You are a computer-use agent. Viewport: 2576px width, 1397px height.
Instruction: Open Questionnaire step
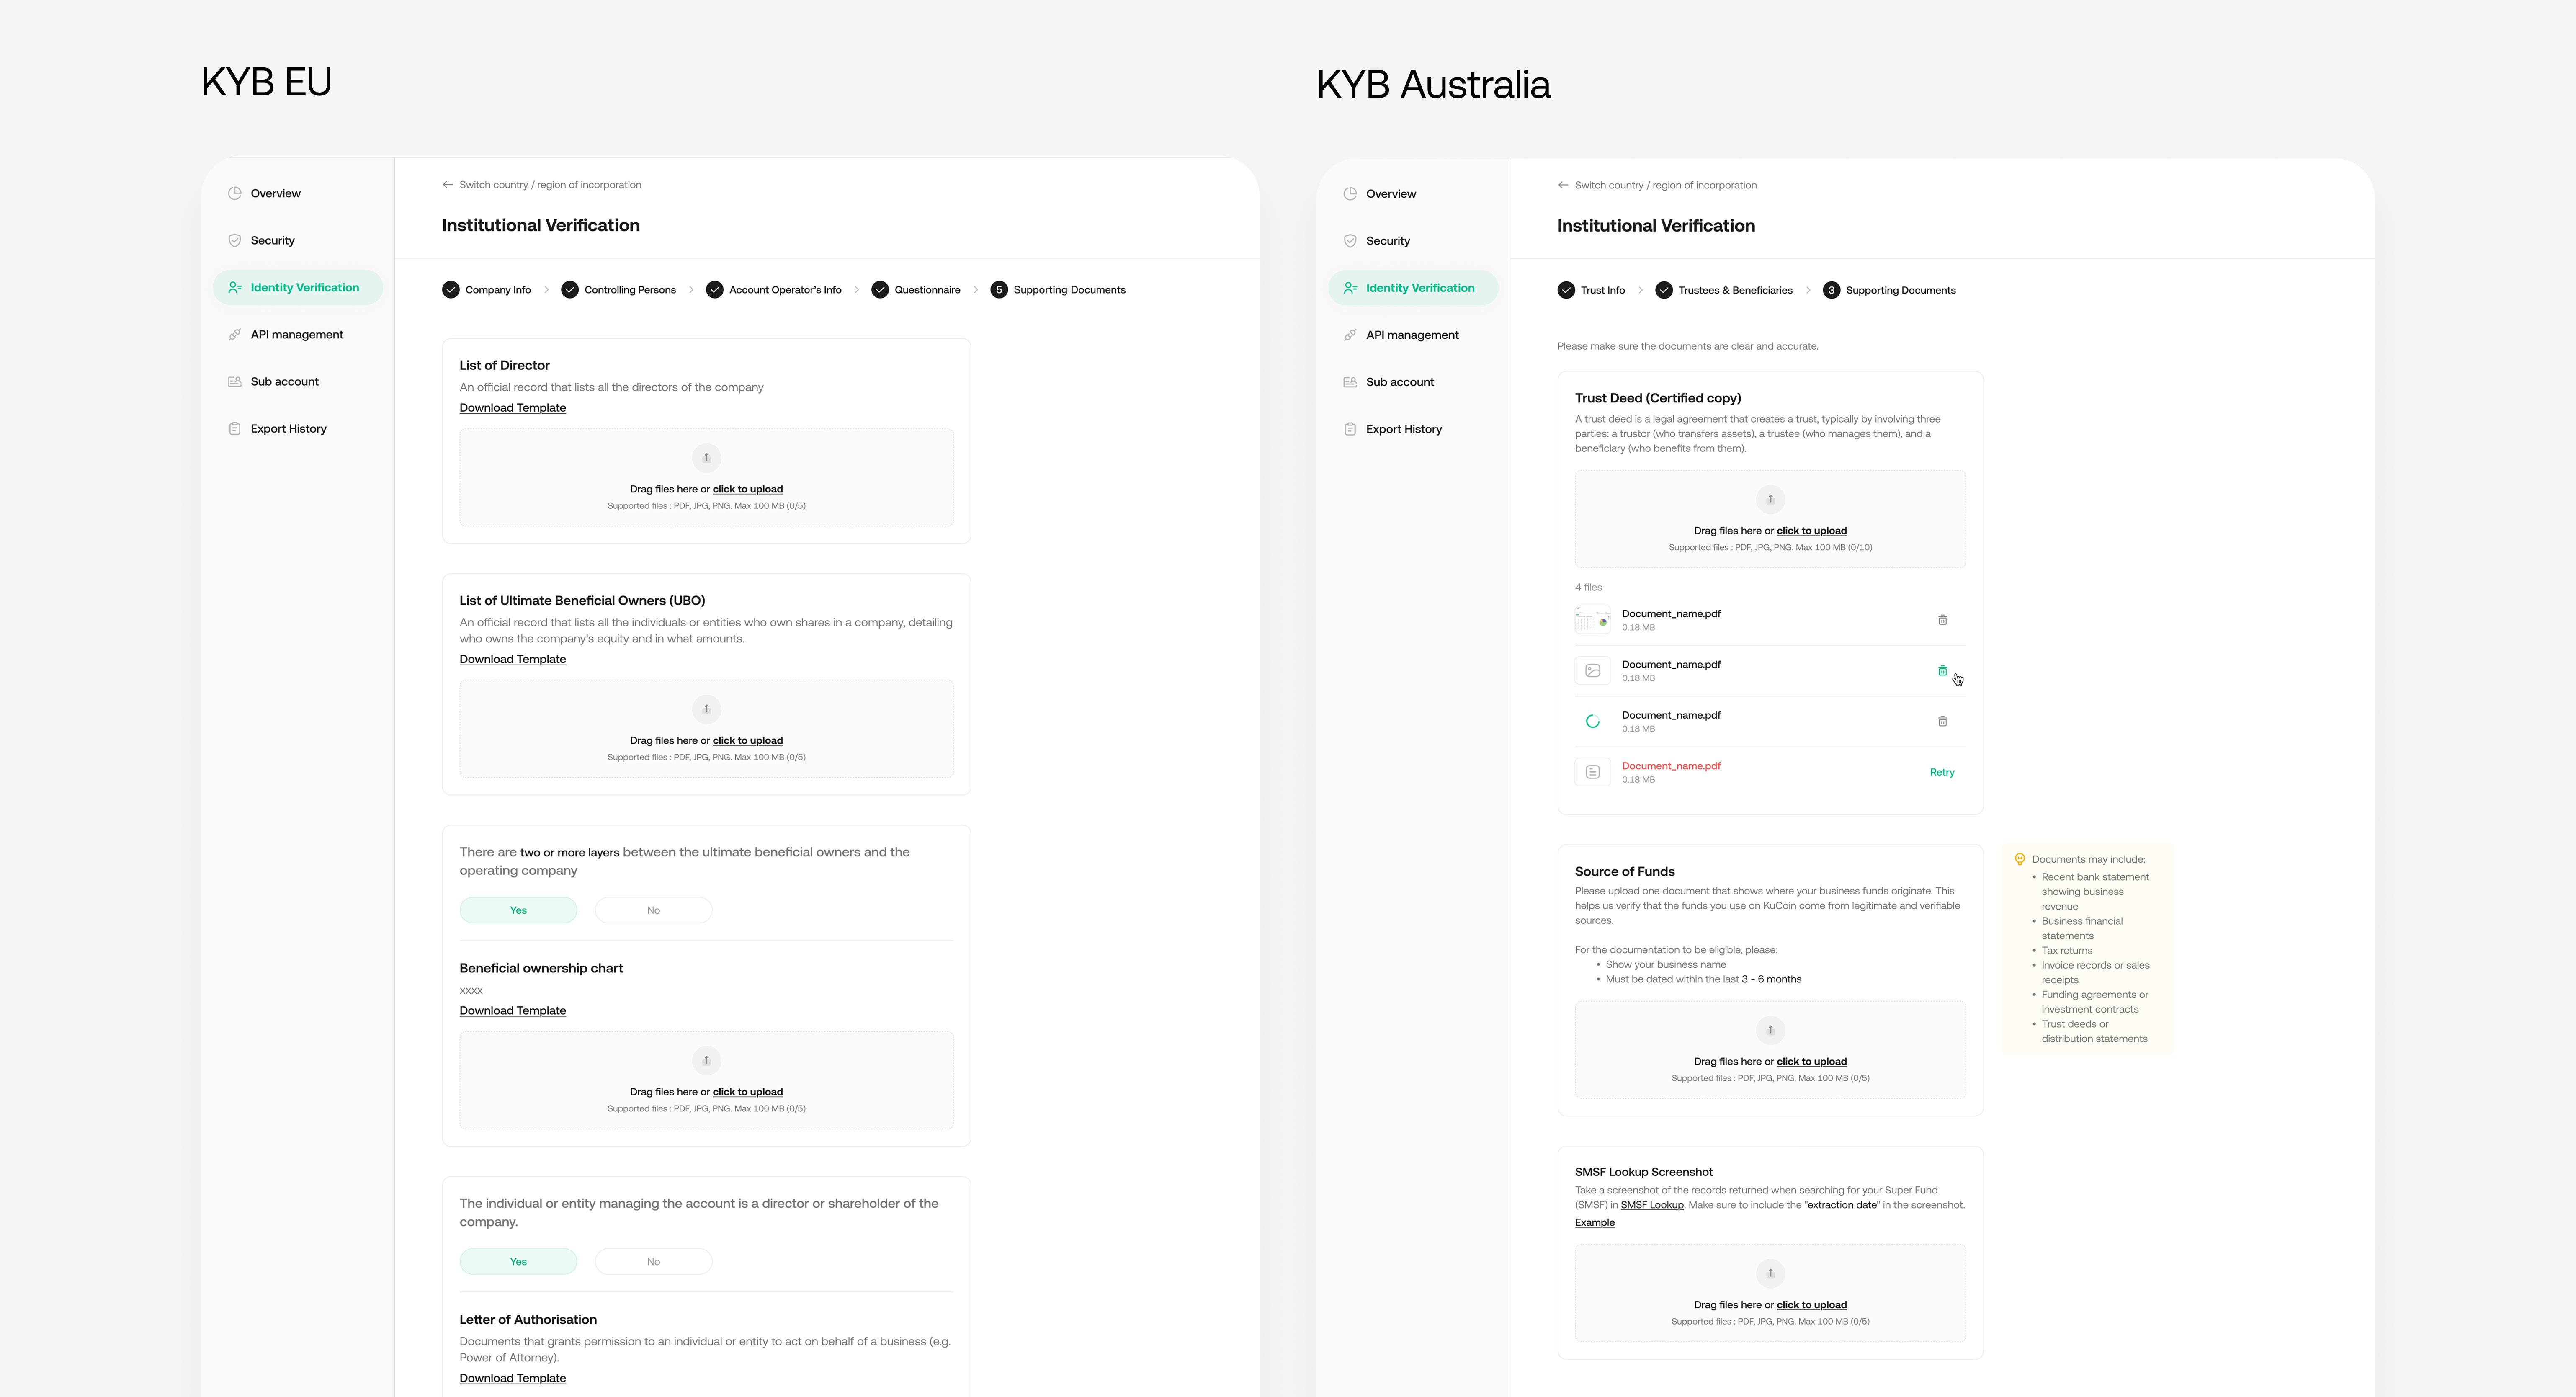point(916,290)
